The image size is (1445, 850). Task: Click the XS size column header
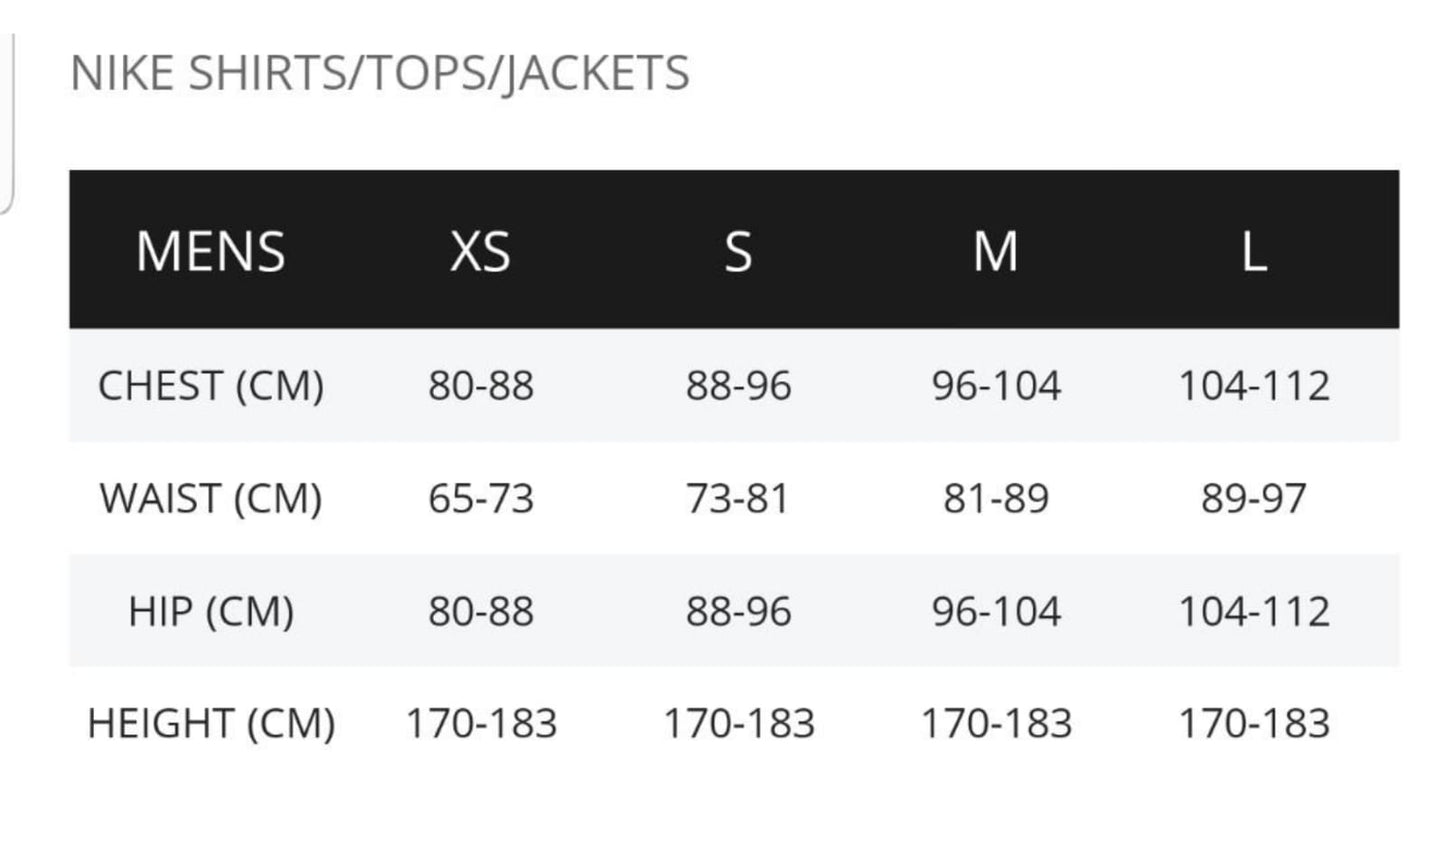pyautogui.click(x=480, y=250)
